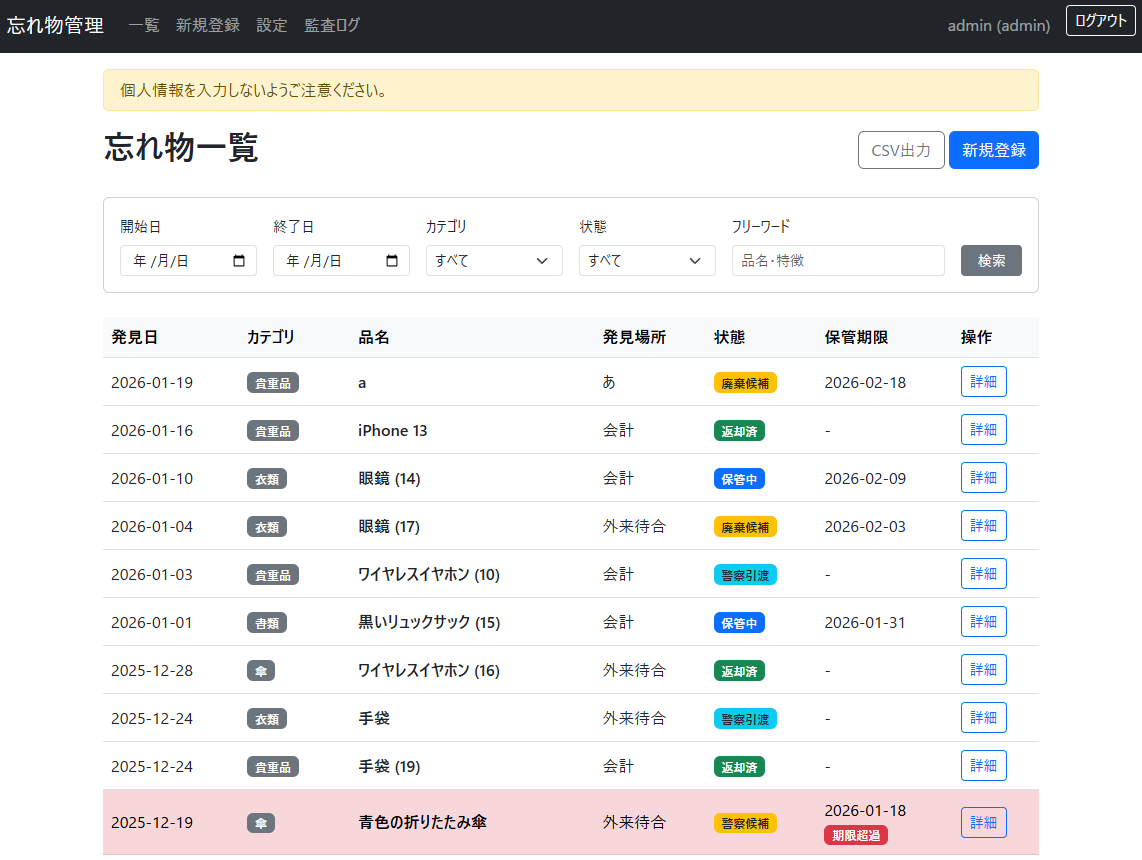Click the 検索 search button
1142x860 pixels.
point(991,260)
